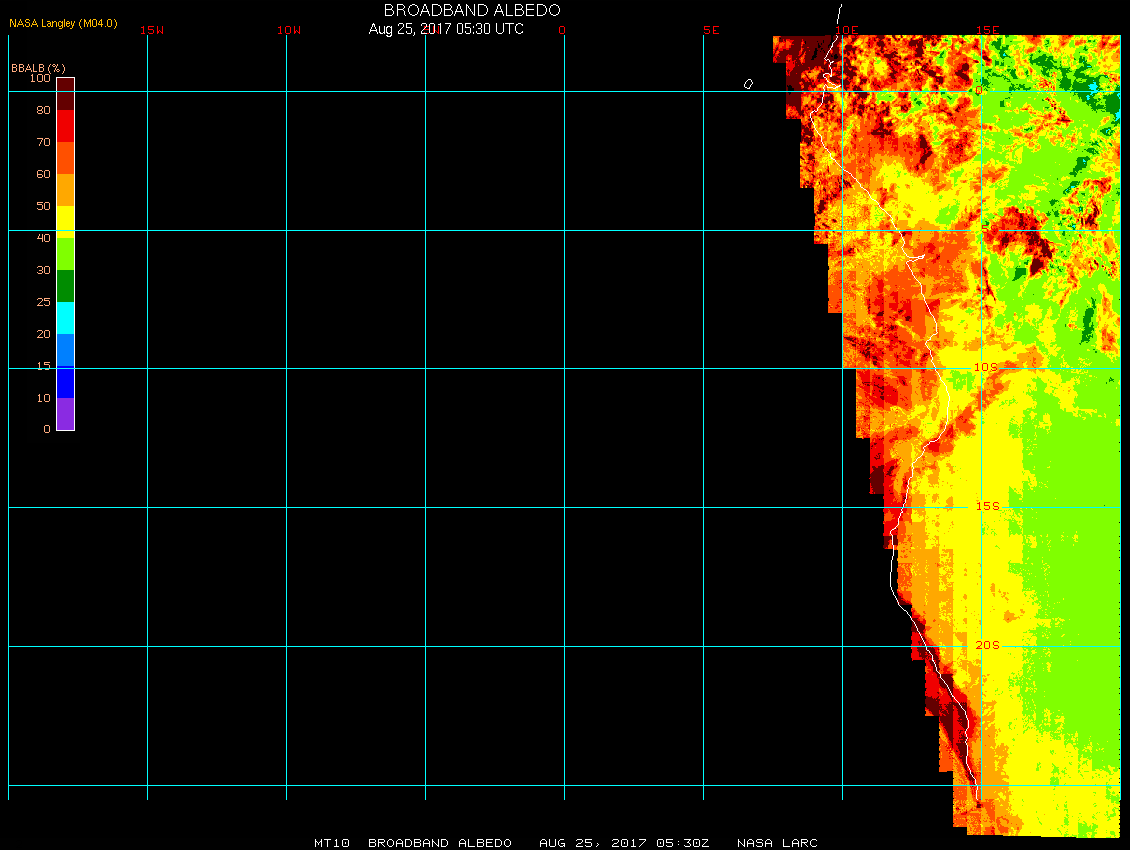Click the NASA LARC footer text
Image resolution: width=1130 pixels, height=850 pixels.
(x=777, y=843)
